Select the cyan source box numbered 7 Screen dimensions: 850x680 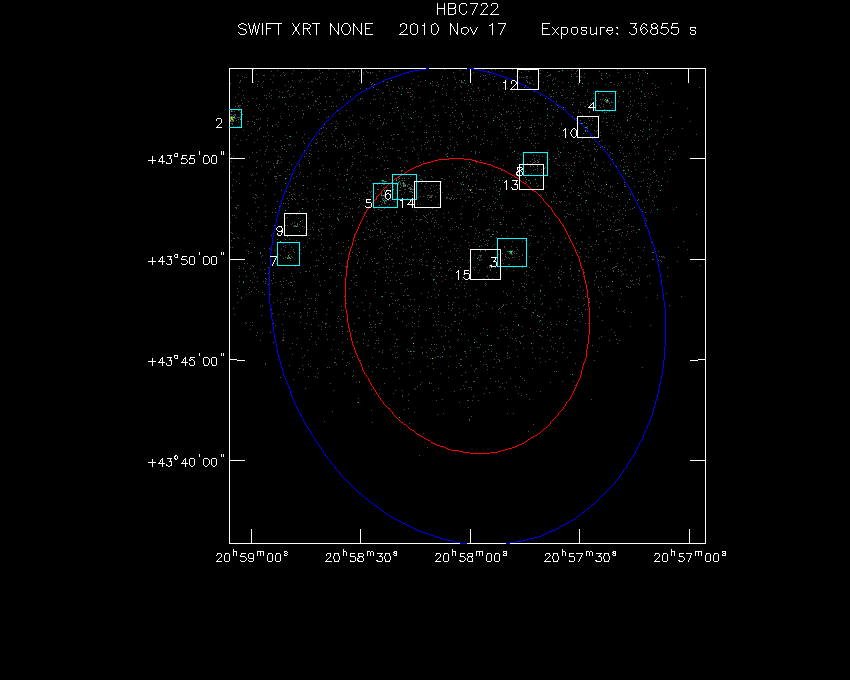[288, 254]
